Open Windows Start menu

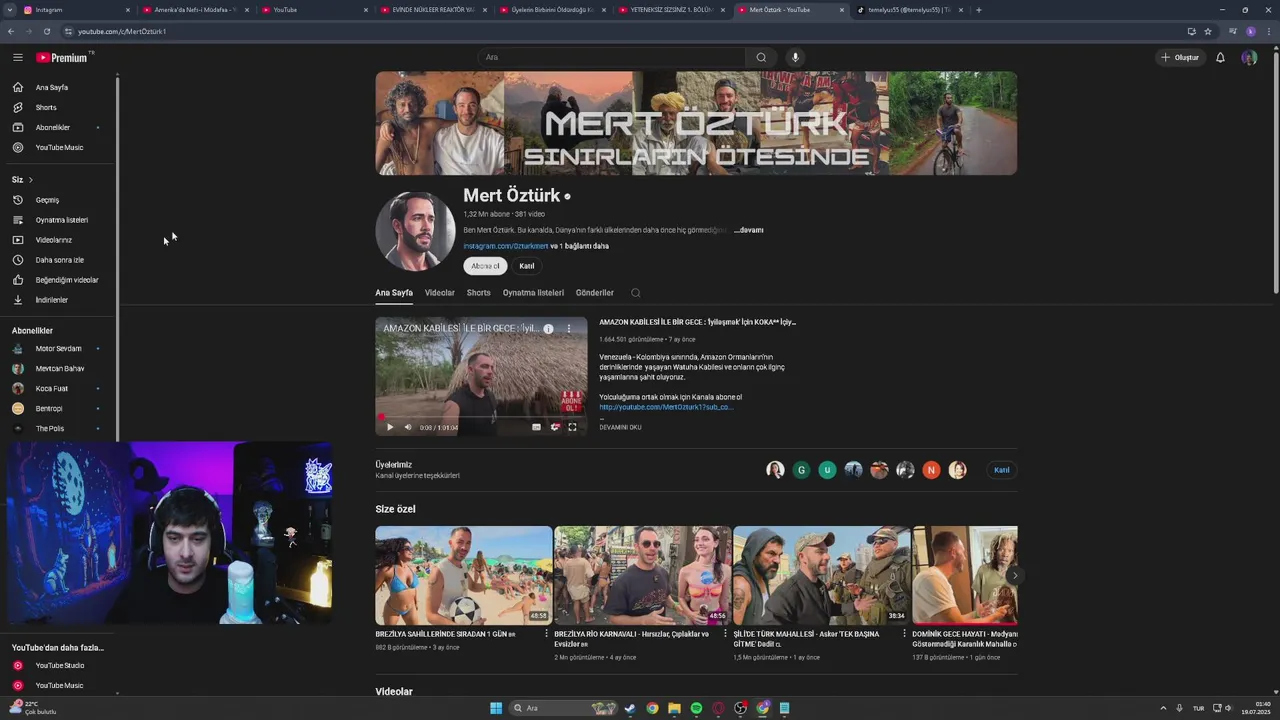tap(496, 708)
